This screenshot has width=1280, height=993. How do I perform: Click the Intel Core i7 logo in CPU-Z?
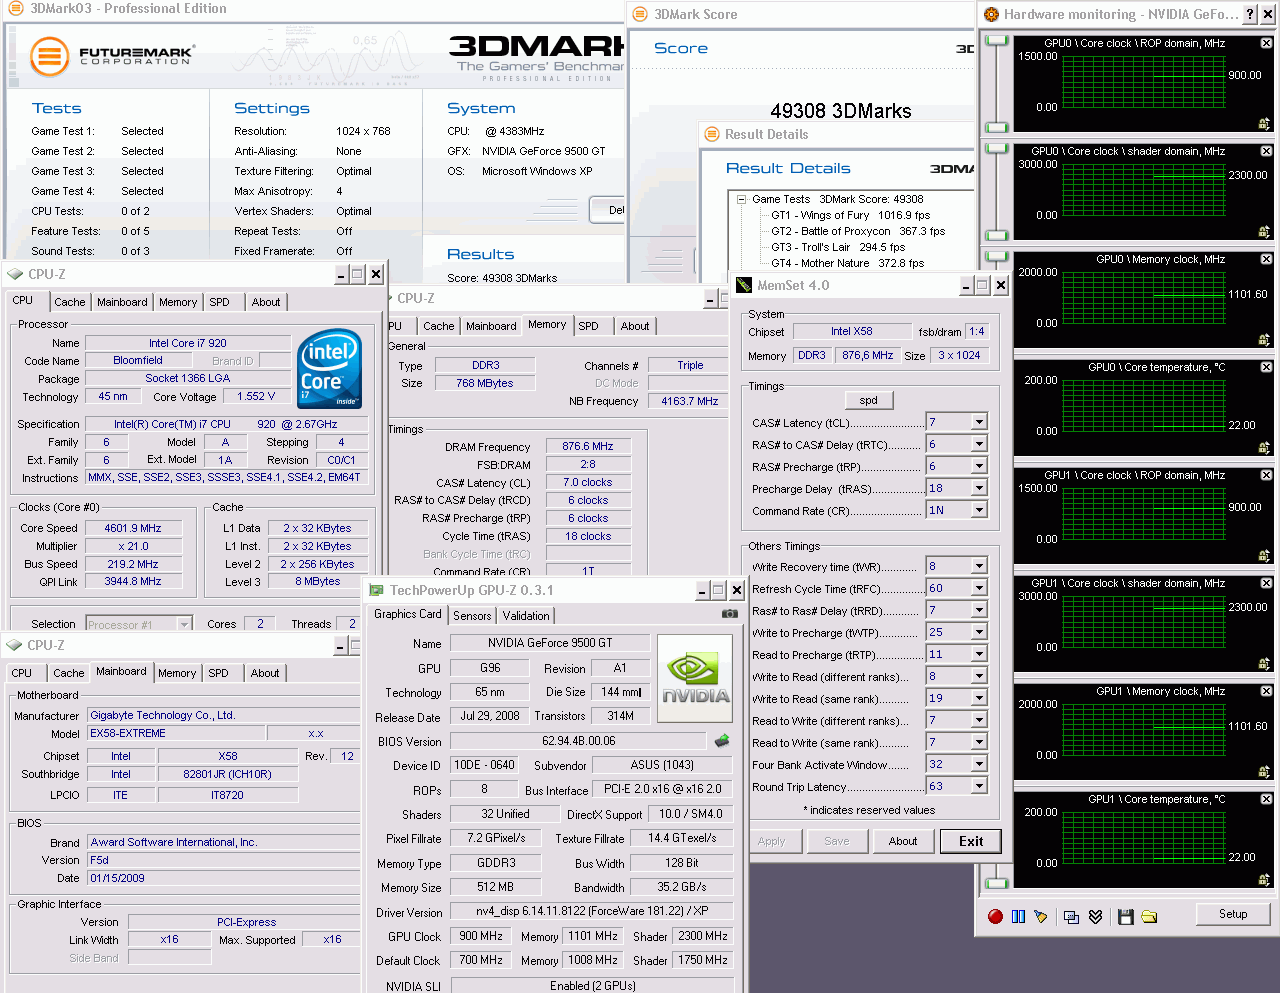(x=329, y=368)
